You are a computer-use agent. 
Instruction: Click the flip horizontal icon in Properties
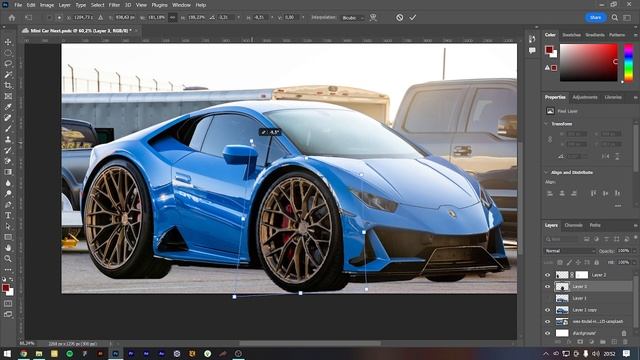coord(605,156)
